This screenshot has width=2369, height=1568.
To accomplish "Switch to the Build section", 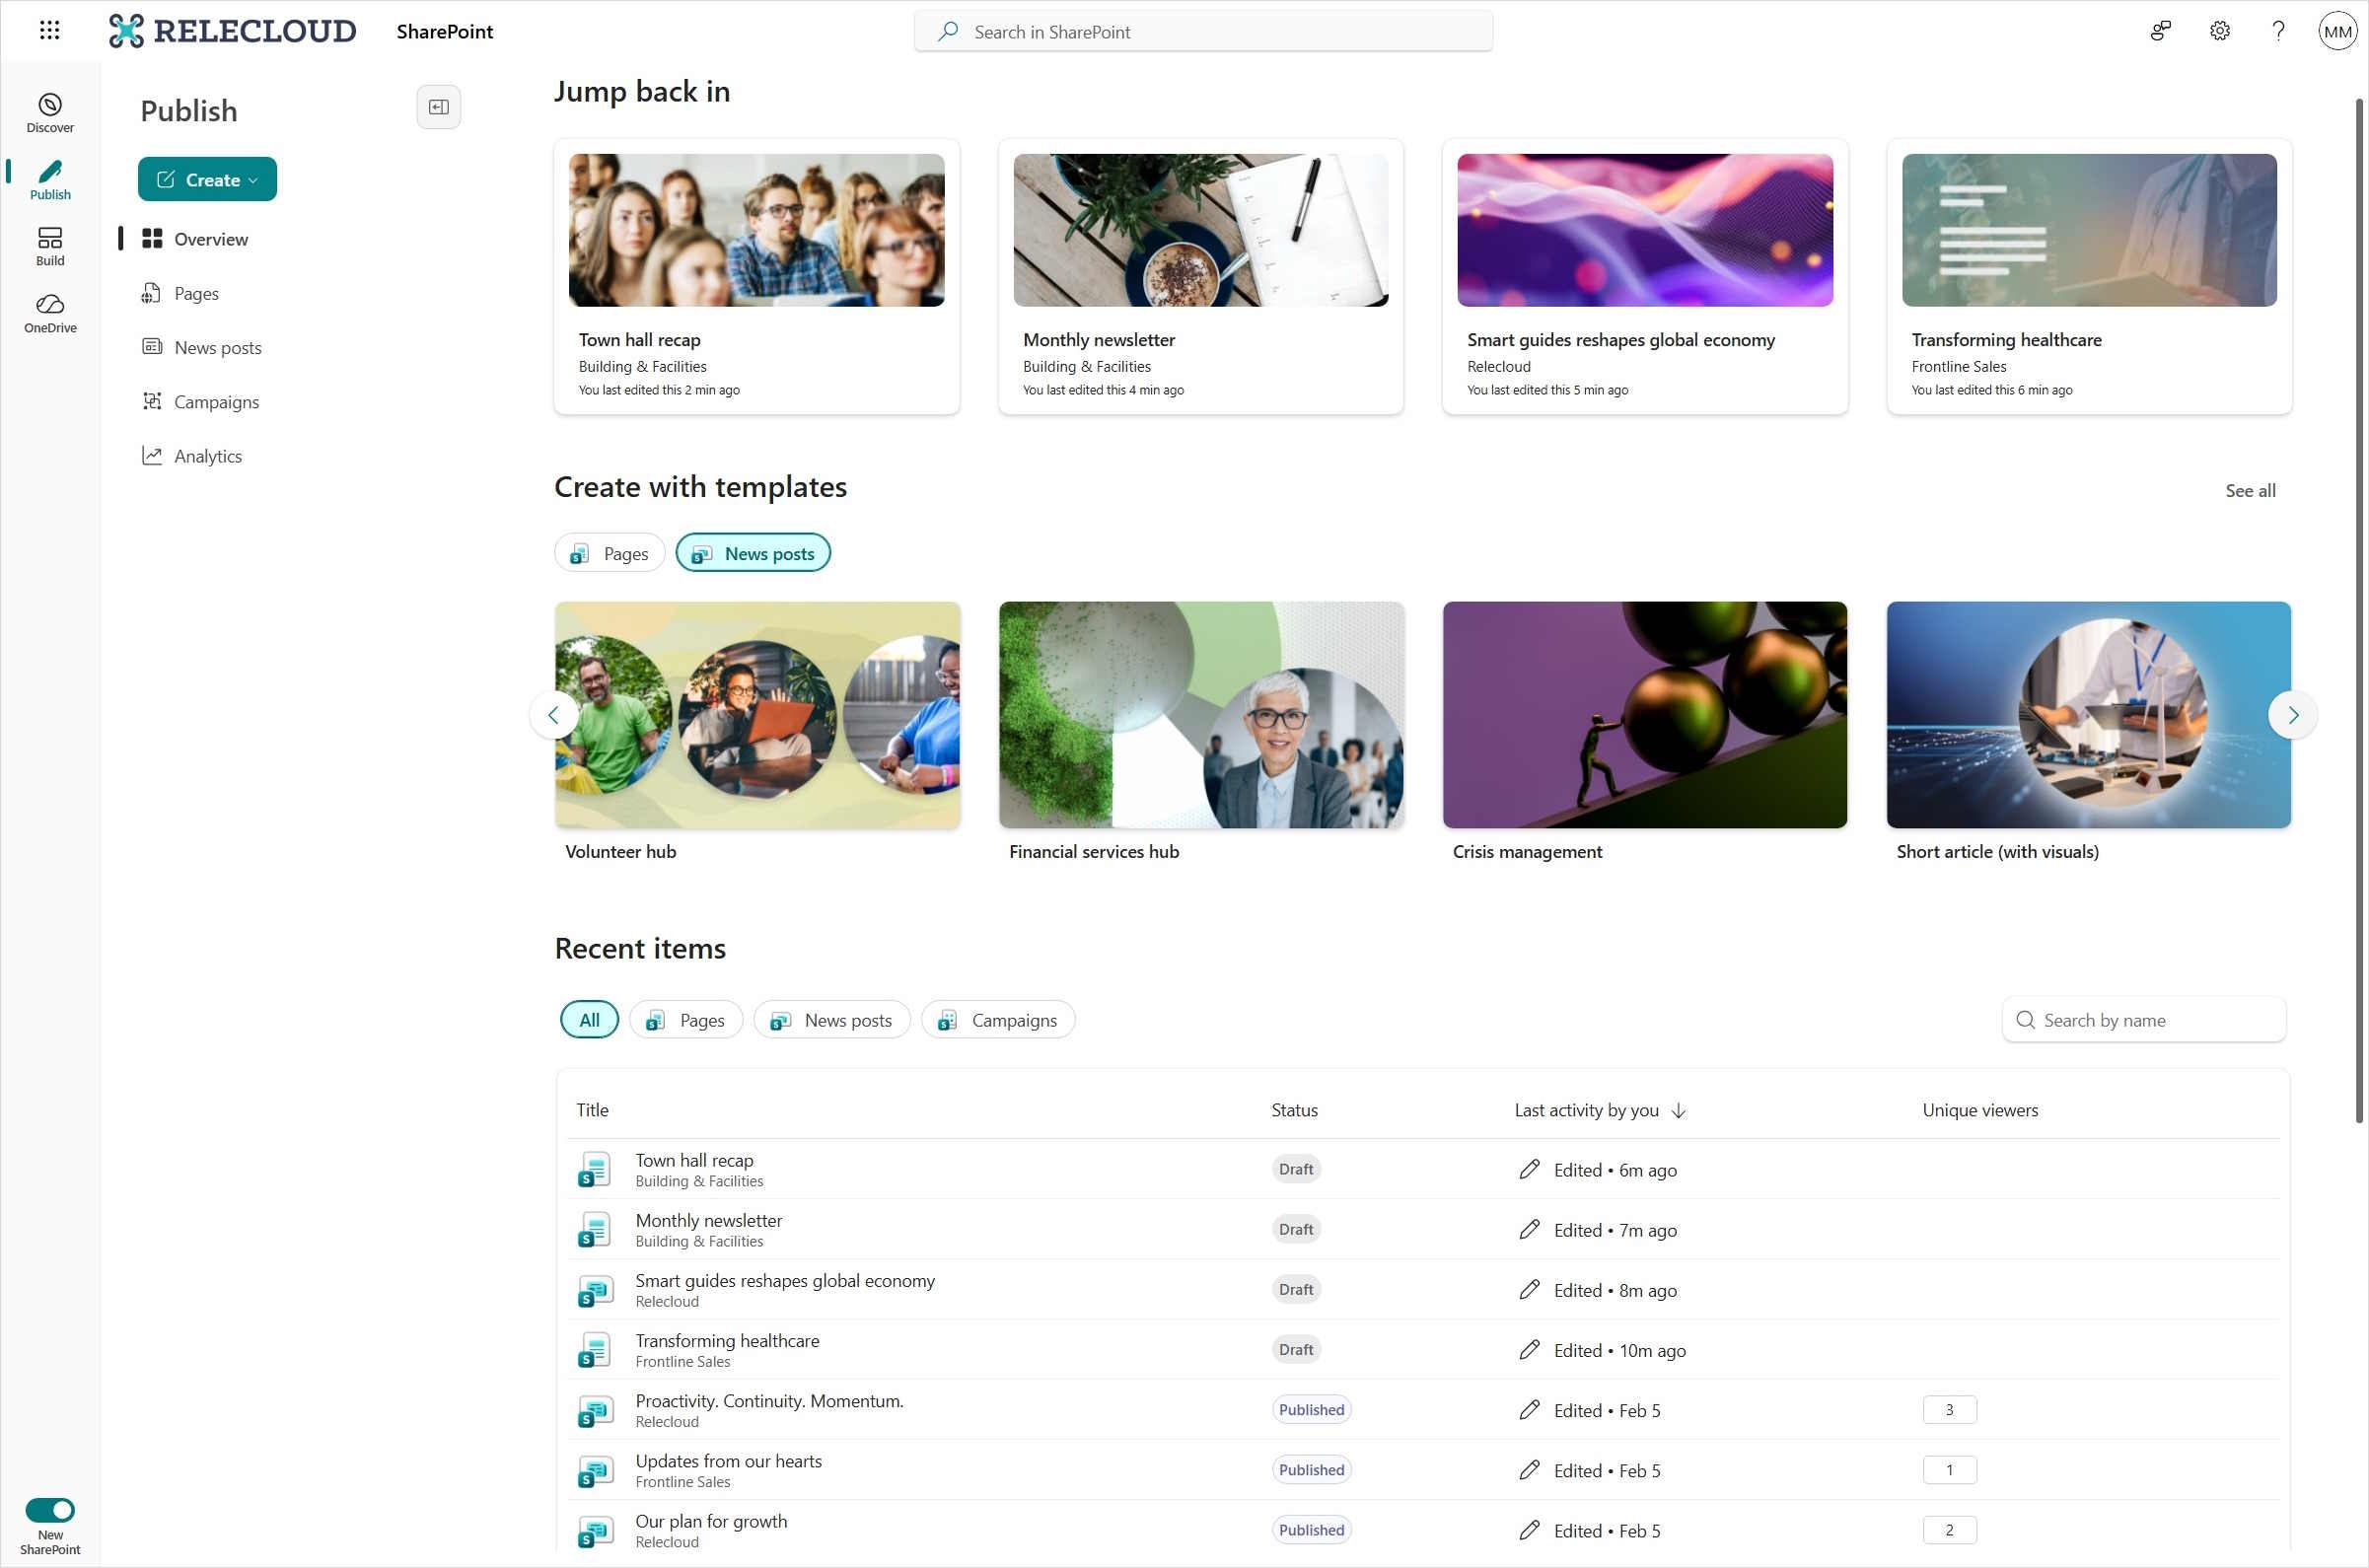I will 50,244.
